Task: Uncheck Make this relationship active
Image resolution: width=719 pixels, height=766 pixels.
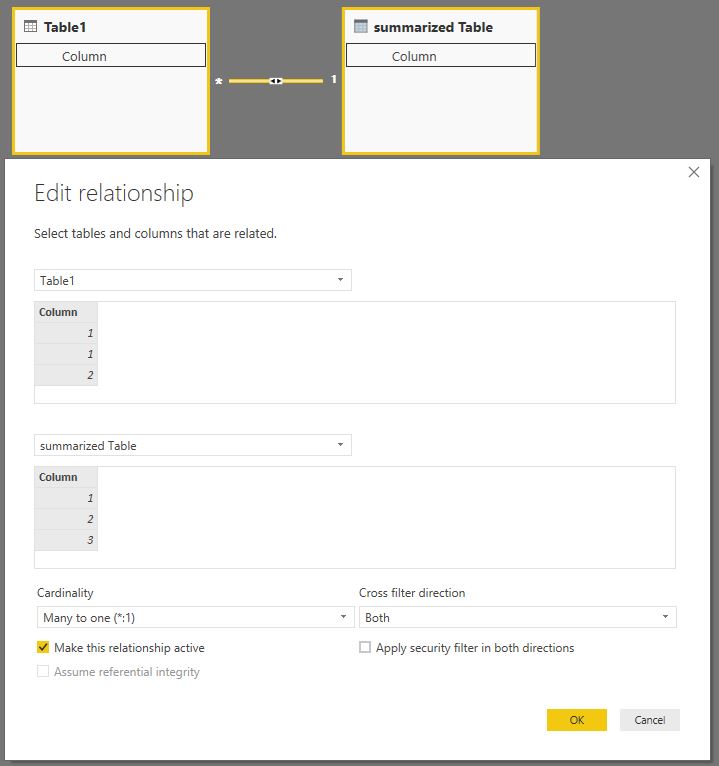Action: point(43,647)
